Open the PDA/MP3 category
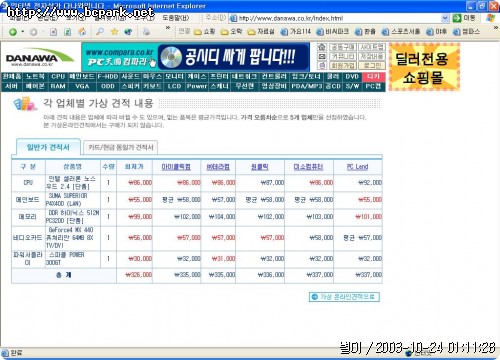Viewport: 500px width, 360px height. point(307,86)
